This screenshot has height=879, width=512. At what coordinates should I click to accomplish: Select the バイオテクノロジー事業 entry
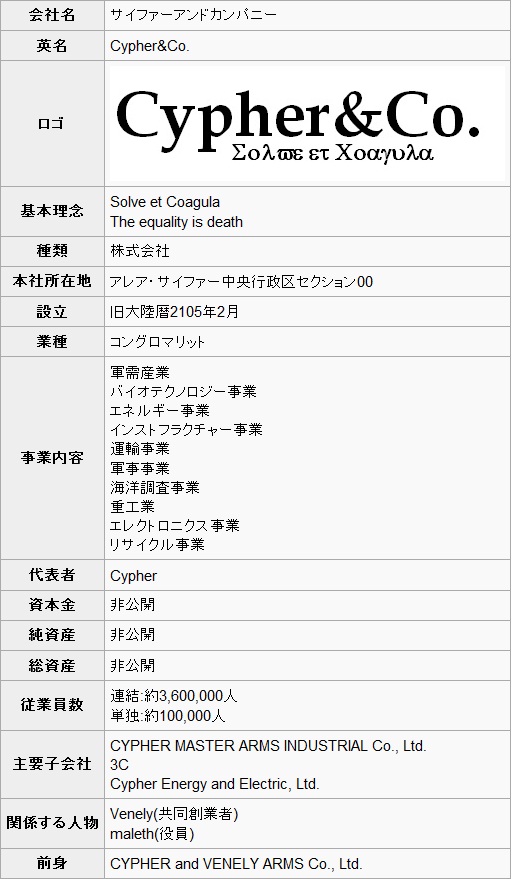(x=183, y=391)
